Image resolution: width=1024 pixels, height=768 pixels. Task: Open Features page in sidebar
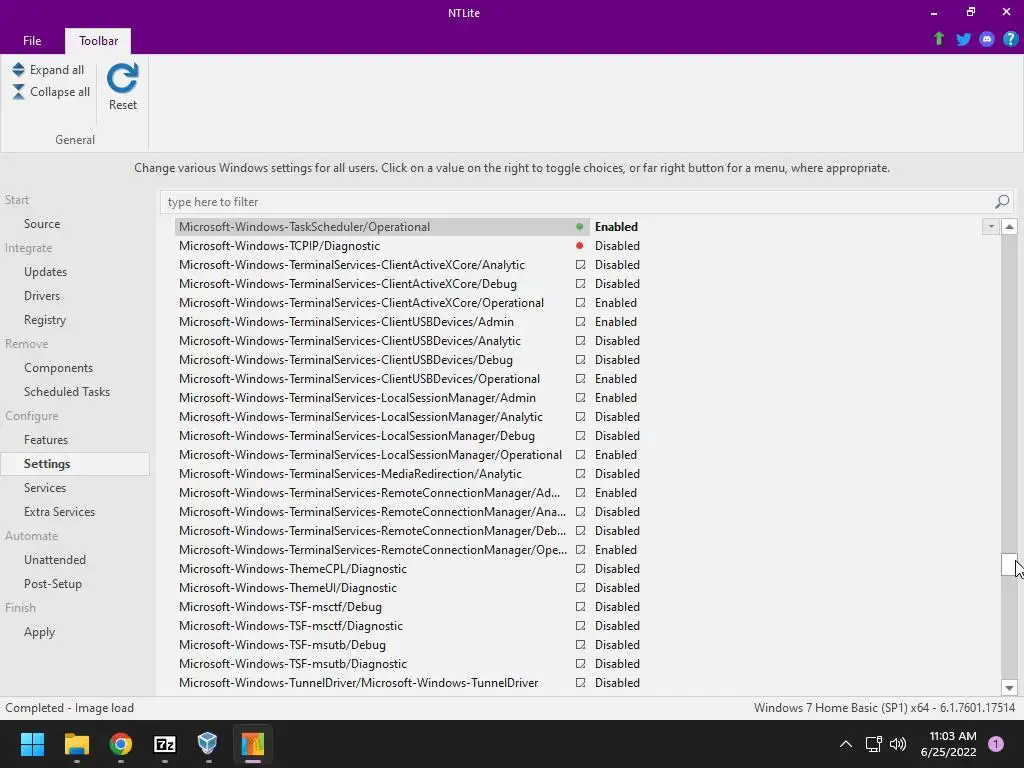46,440
